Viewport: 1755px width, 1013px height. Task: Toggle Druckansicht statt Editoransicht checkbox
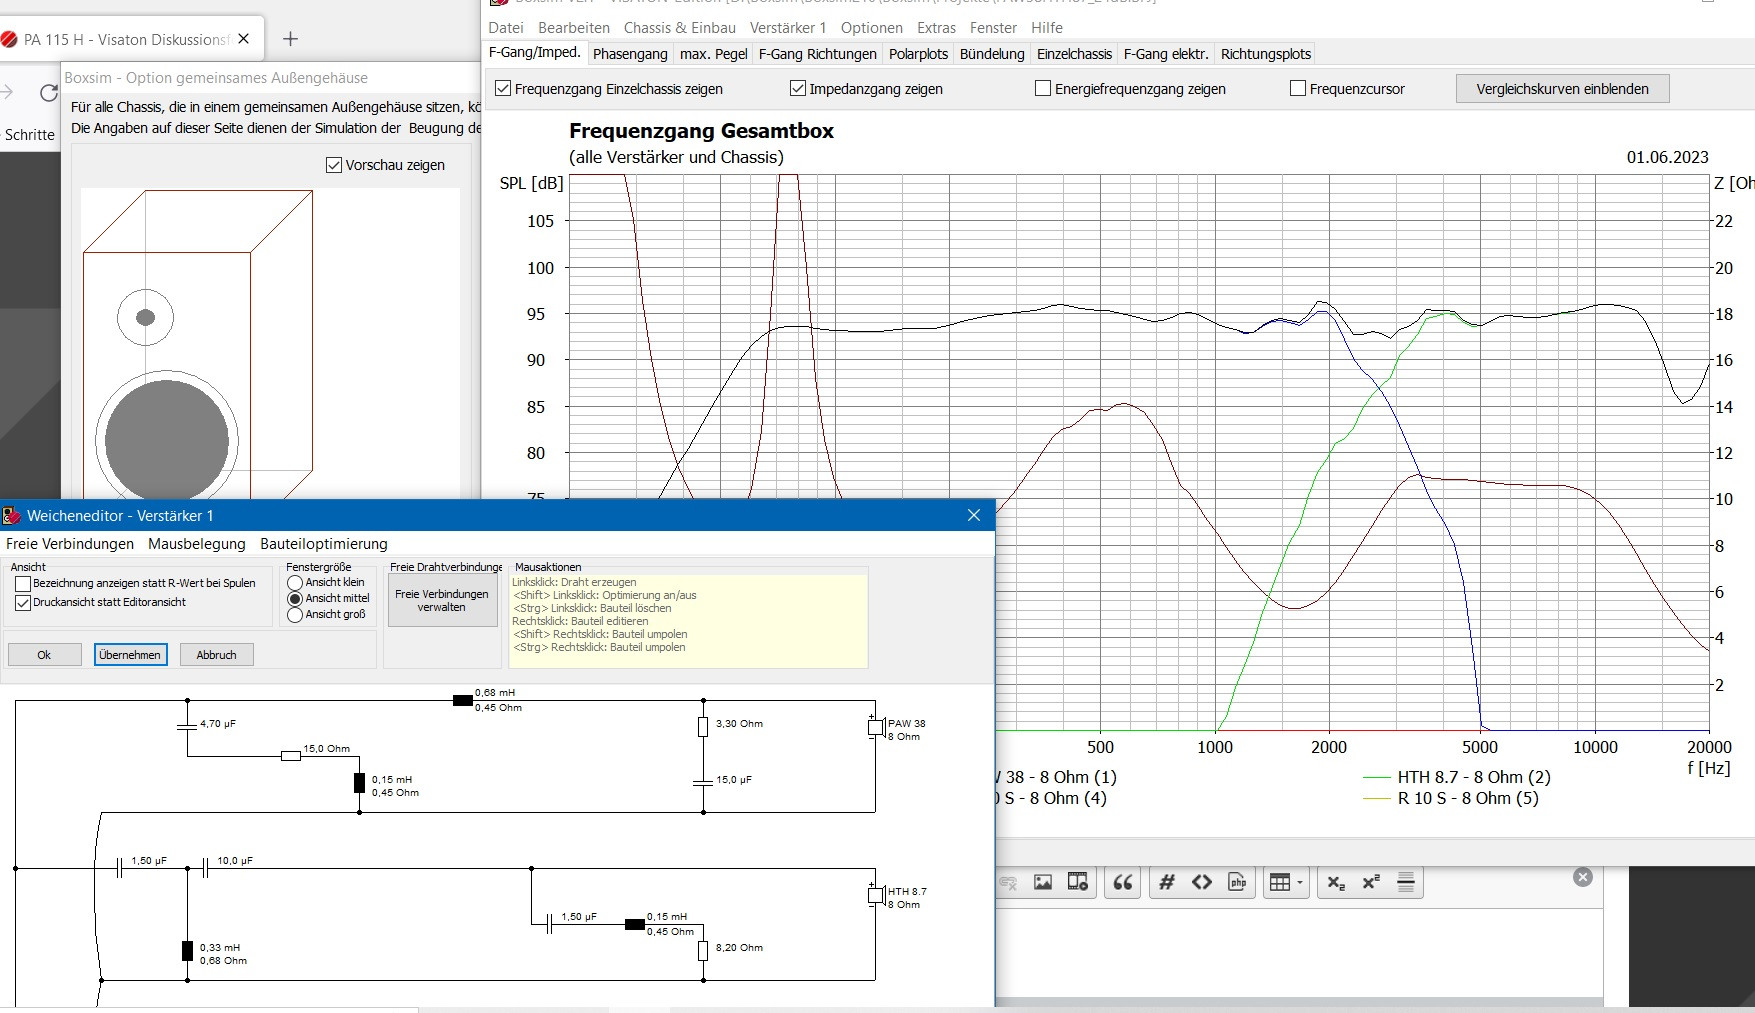tap(23, 602)
